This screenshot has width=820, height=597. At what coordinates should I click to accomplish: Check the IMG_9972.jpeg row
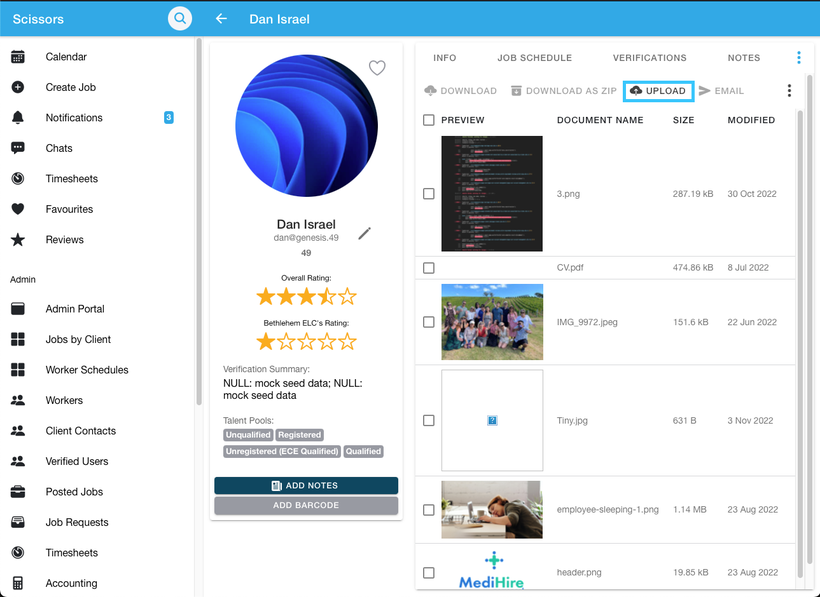click(429, 322)
